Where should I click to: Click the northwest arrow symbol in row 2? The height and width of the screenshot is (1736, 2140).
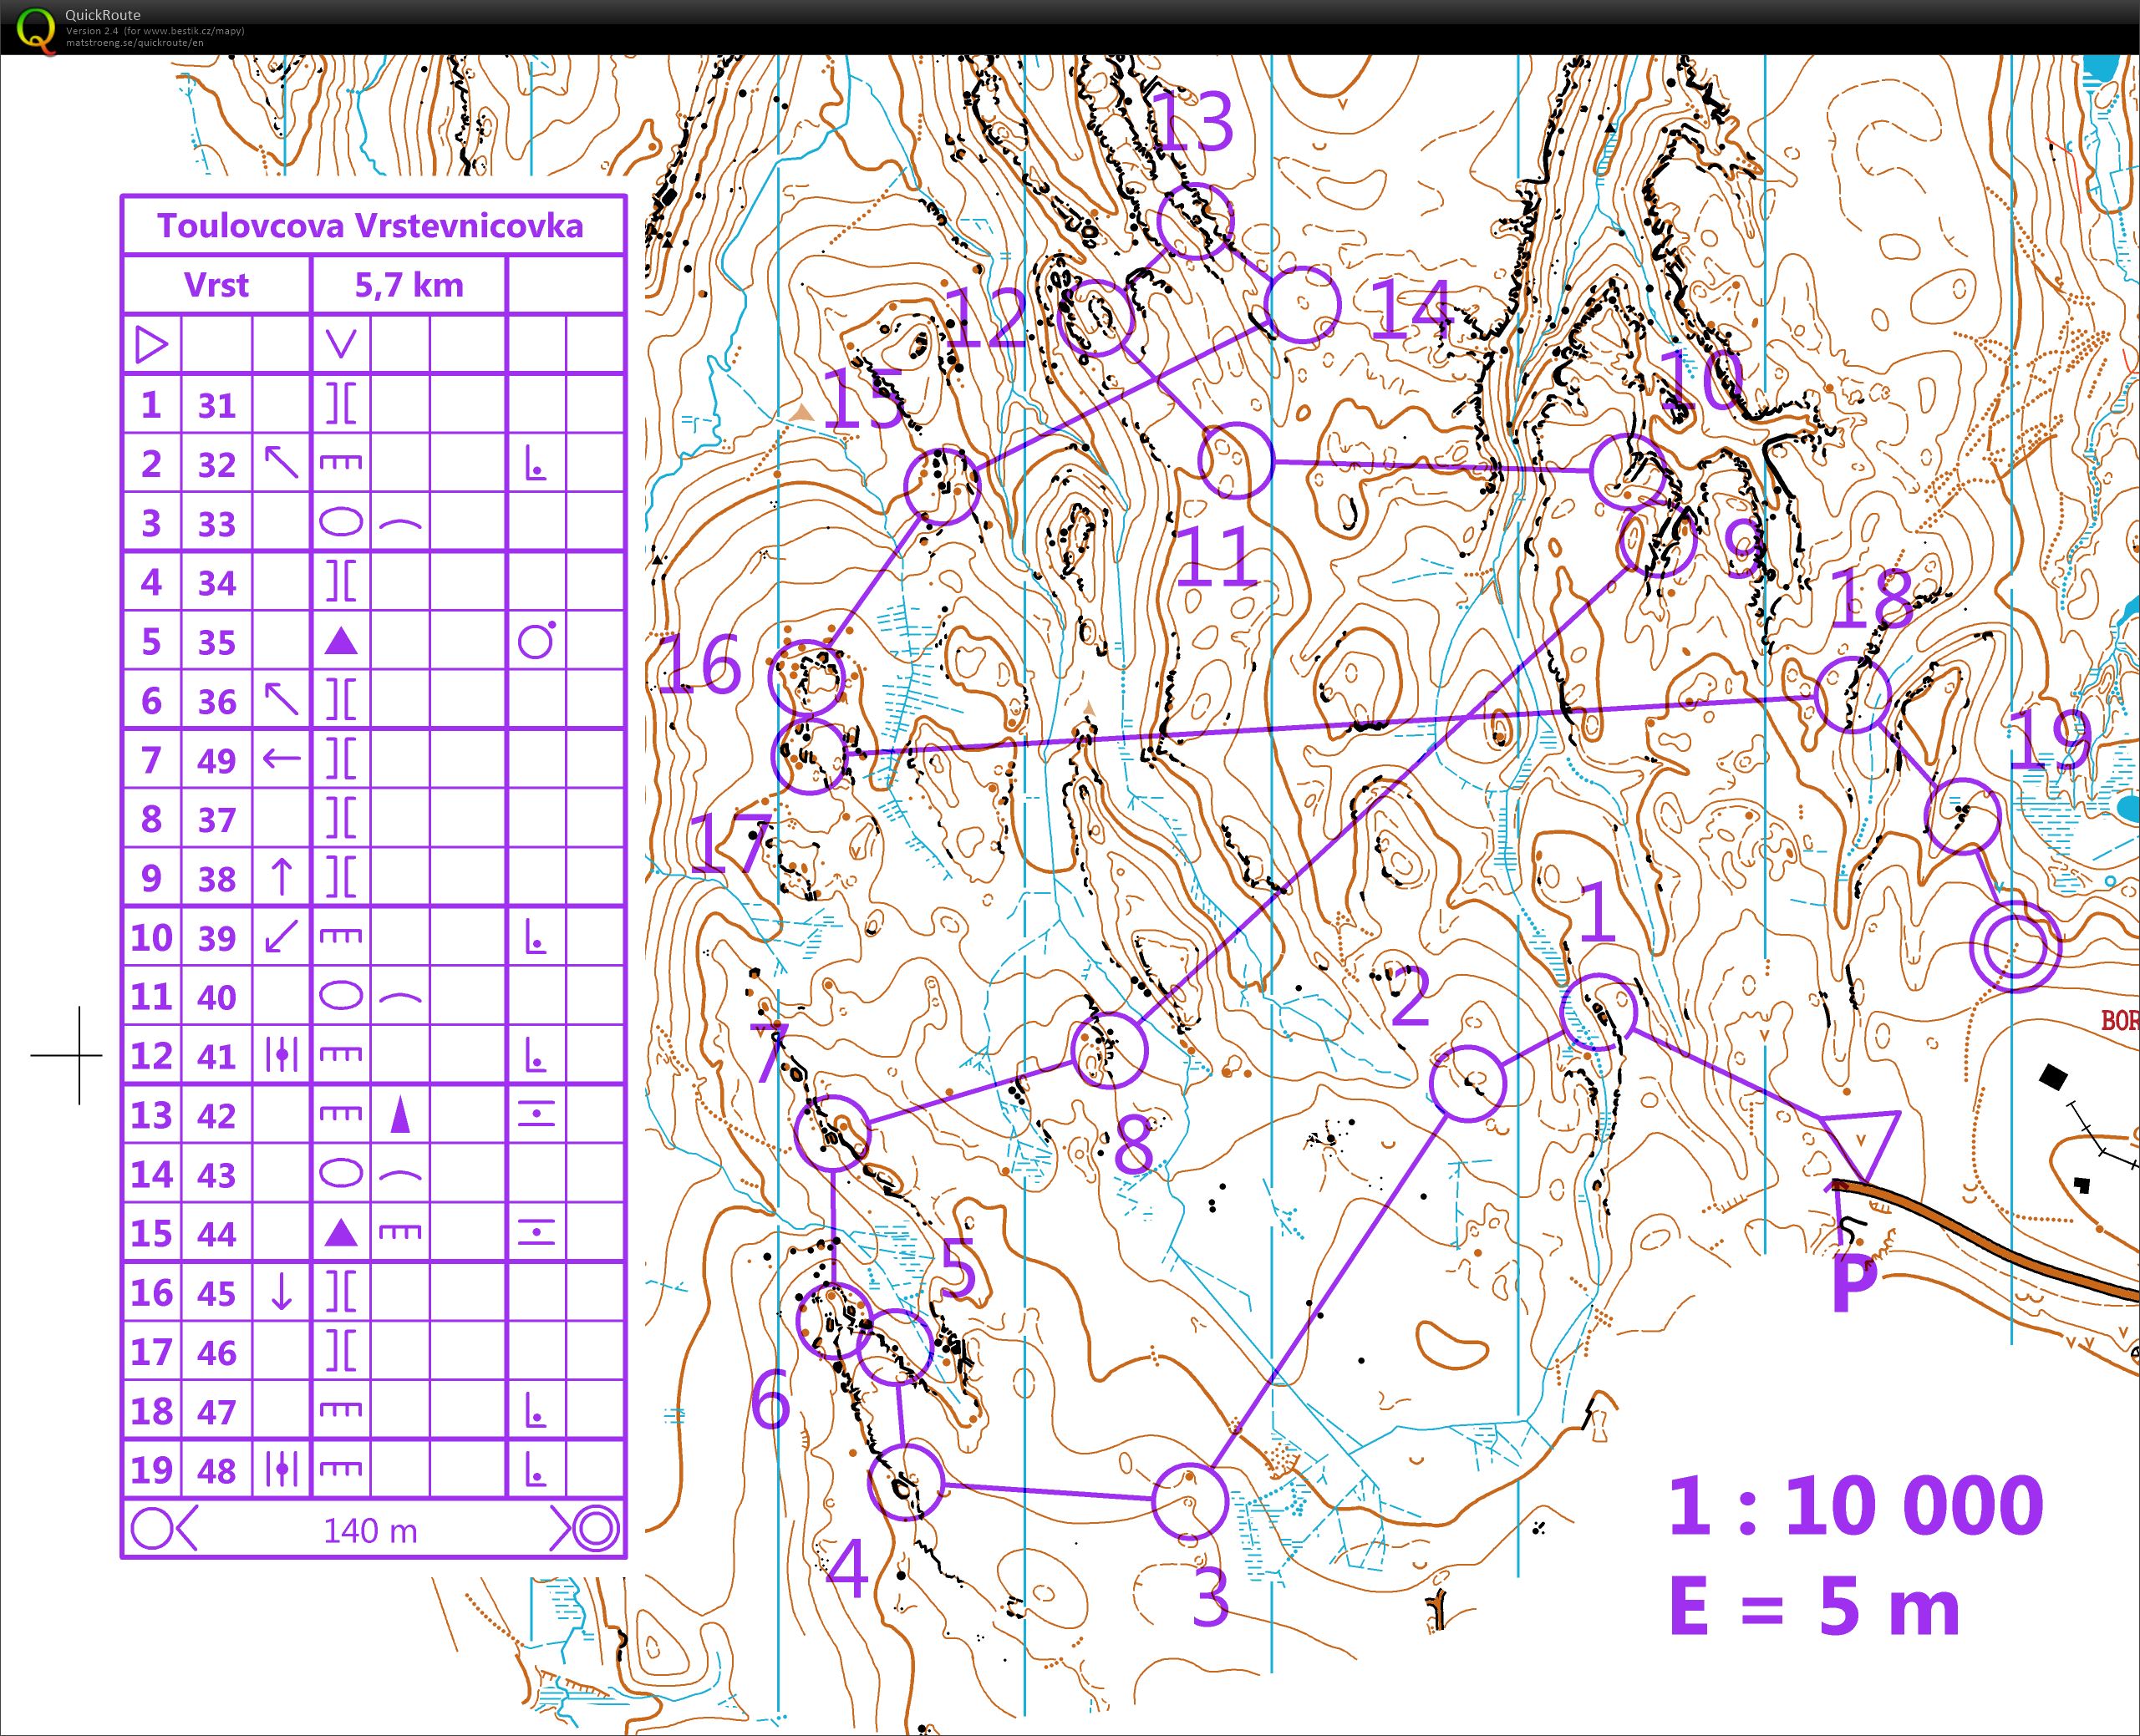(281, 463)
